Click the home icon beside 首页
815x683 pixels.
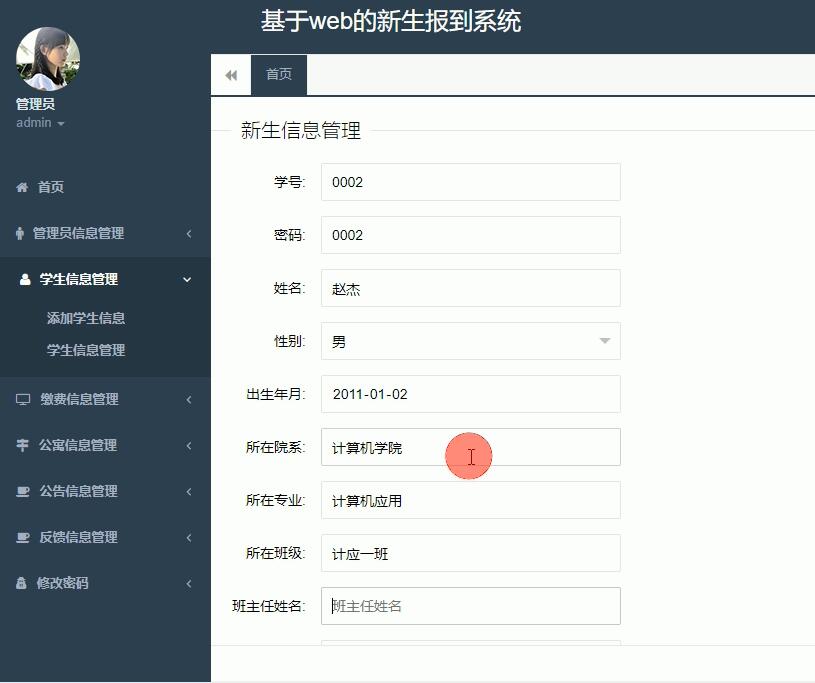coord(22,186)
